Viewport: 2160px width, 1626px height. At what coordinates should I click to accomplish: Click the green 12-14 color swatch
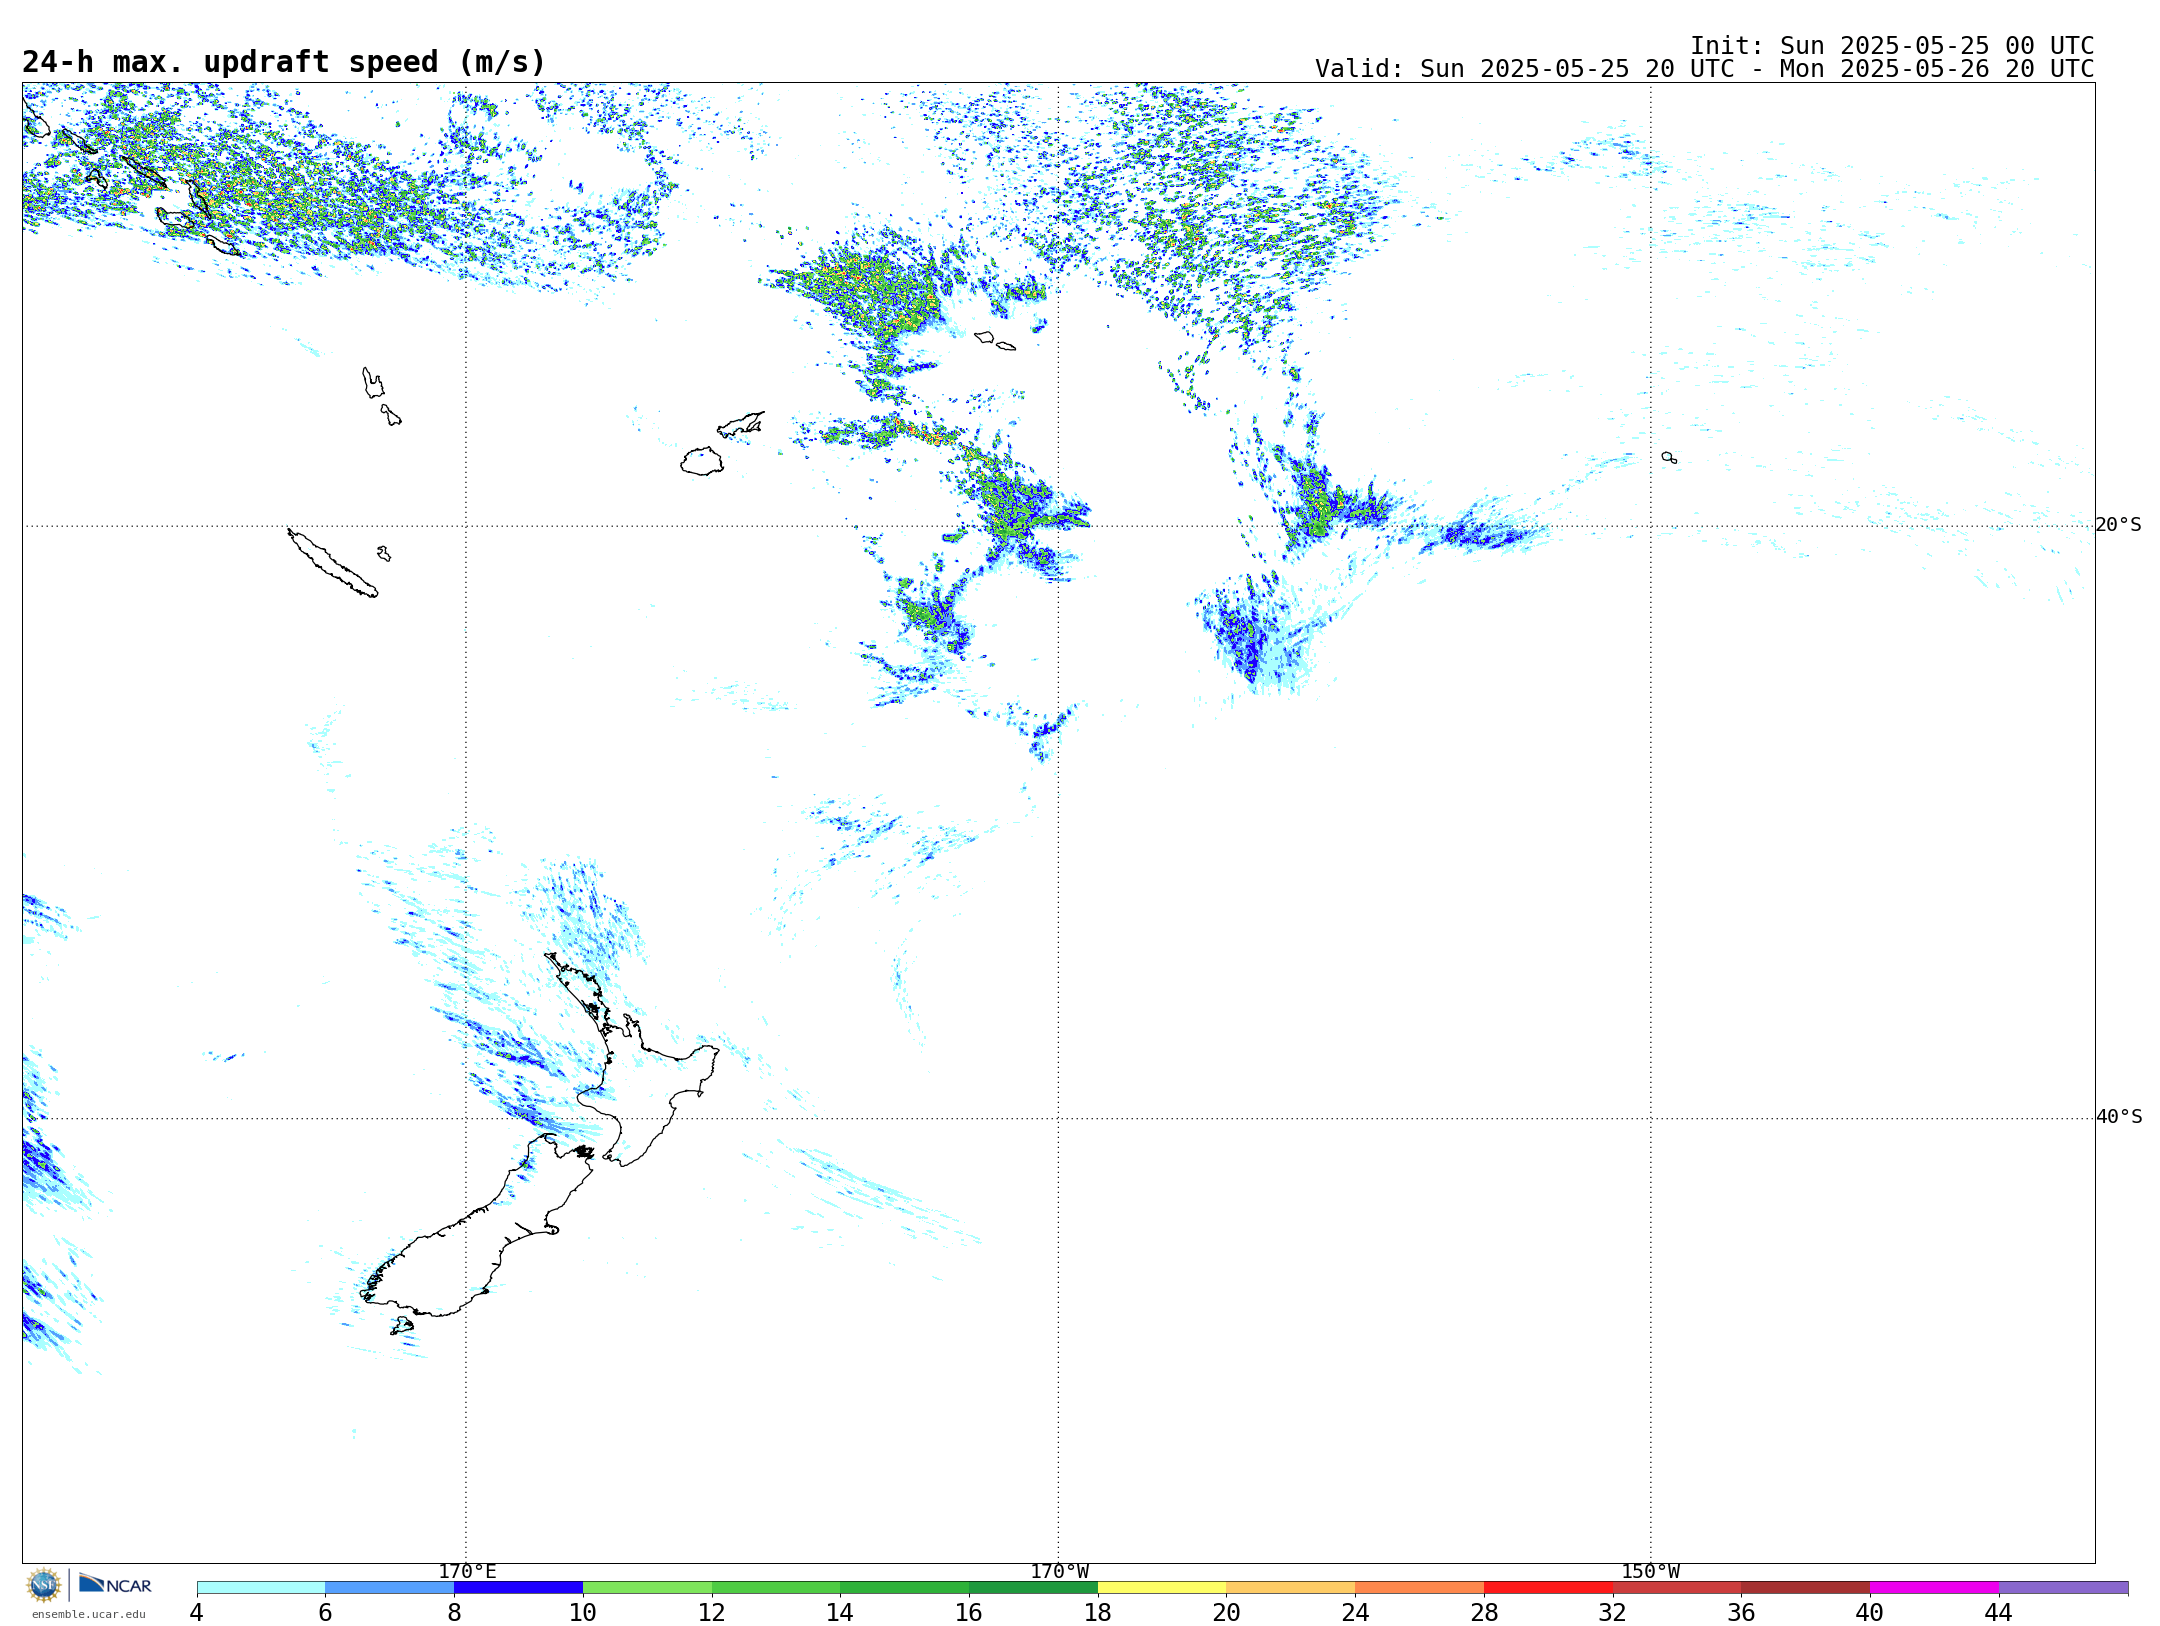point(776,1588)
